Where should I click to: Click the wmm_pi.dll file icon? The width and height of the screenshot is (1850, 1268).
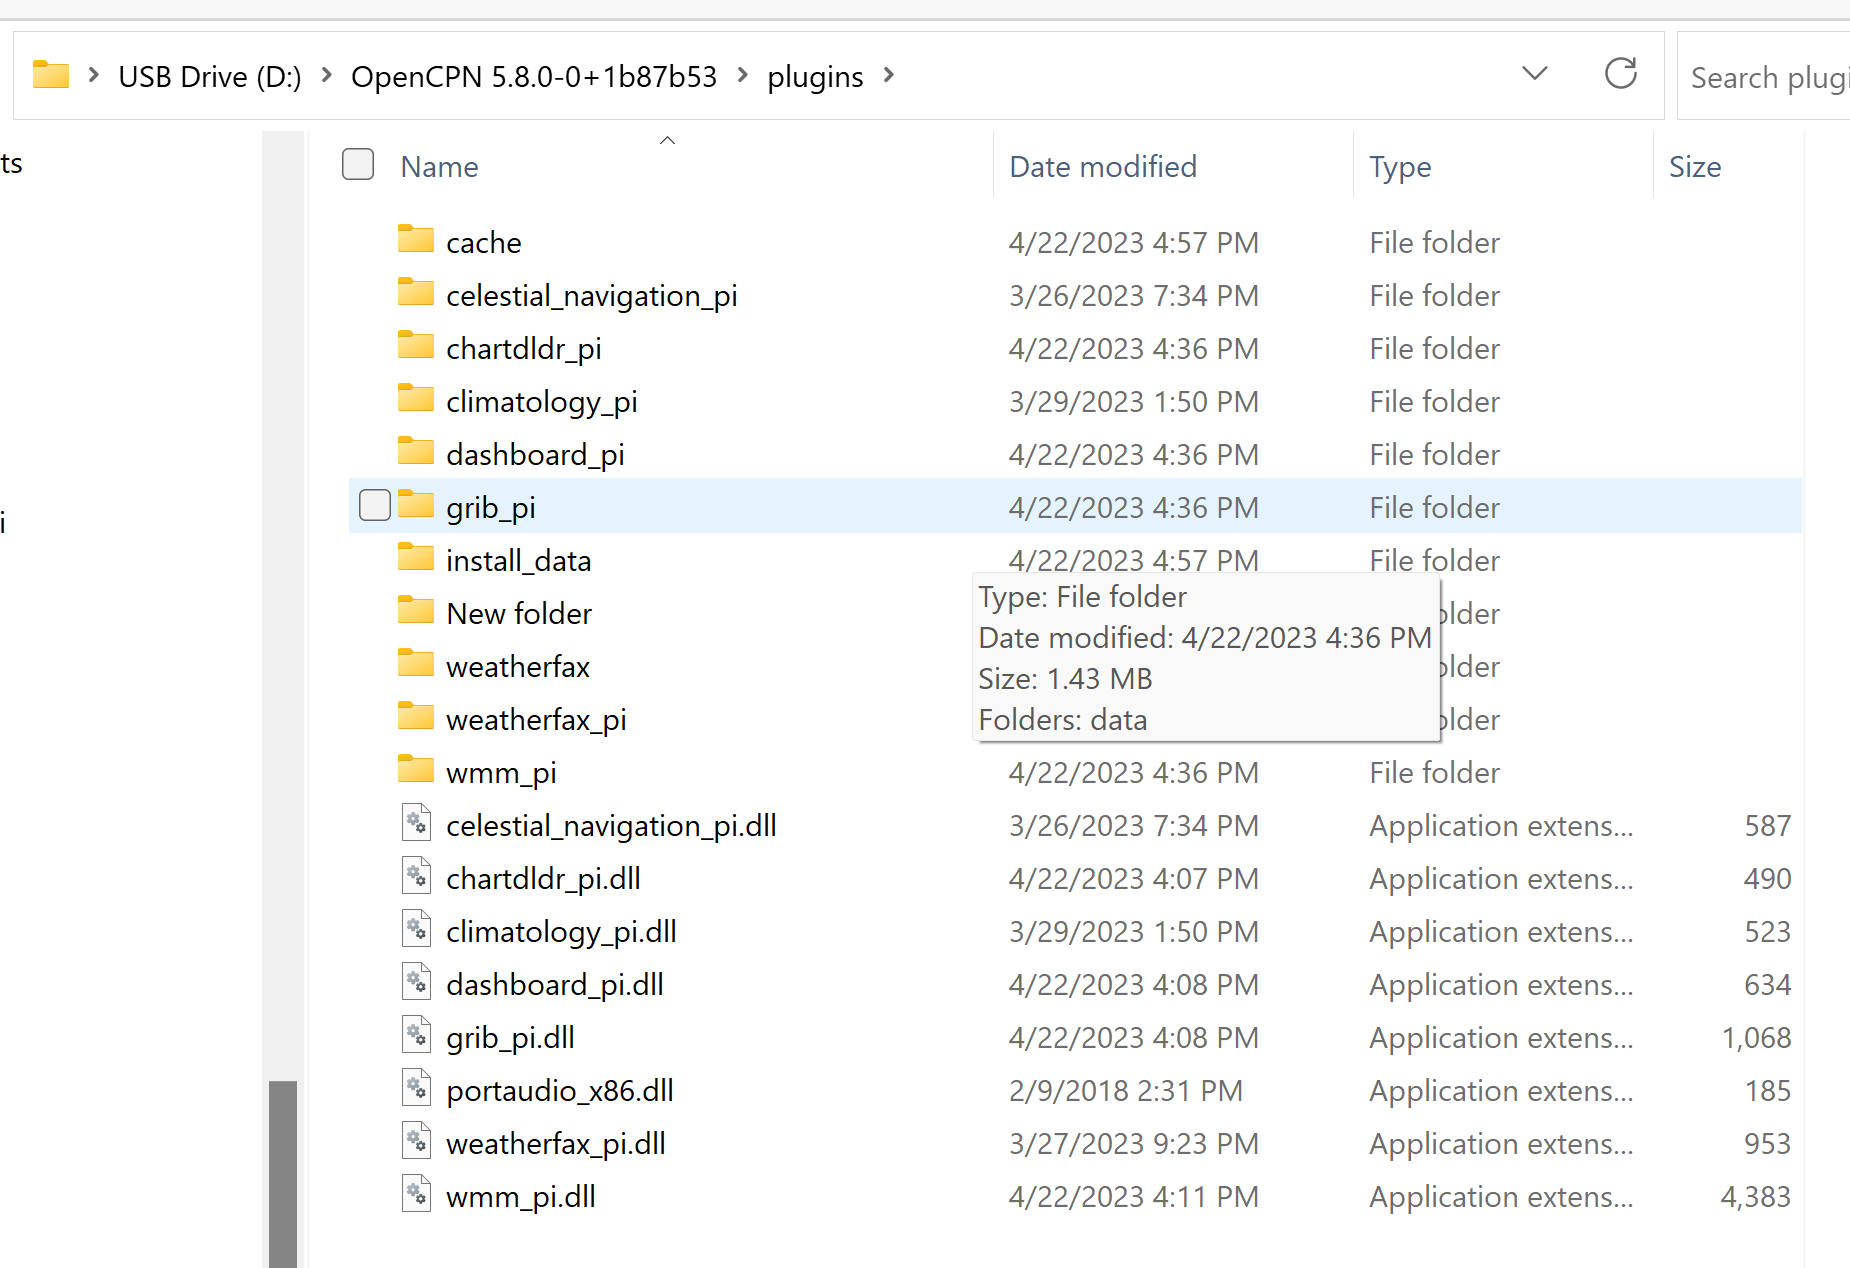415,1193
